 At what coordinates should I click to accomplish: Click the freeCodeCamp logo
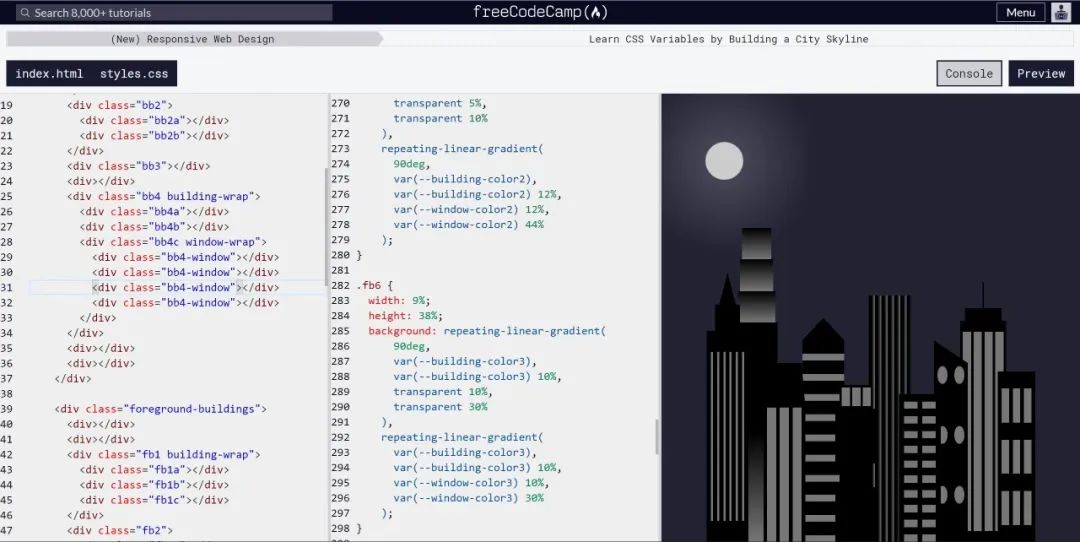tap(540, 12)
